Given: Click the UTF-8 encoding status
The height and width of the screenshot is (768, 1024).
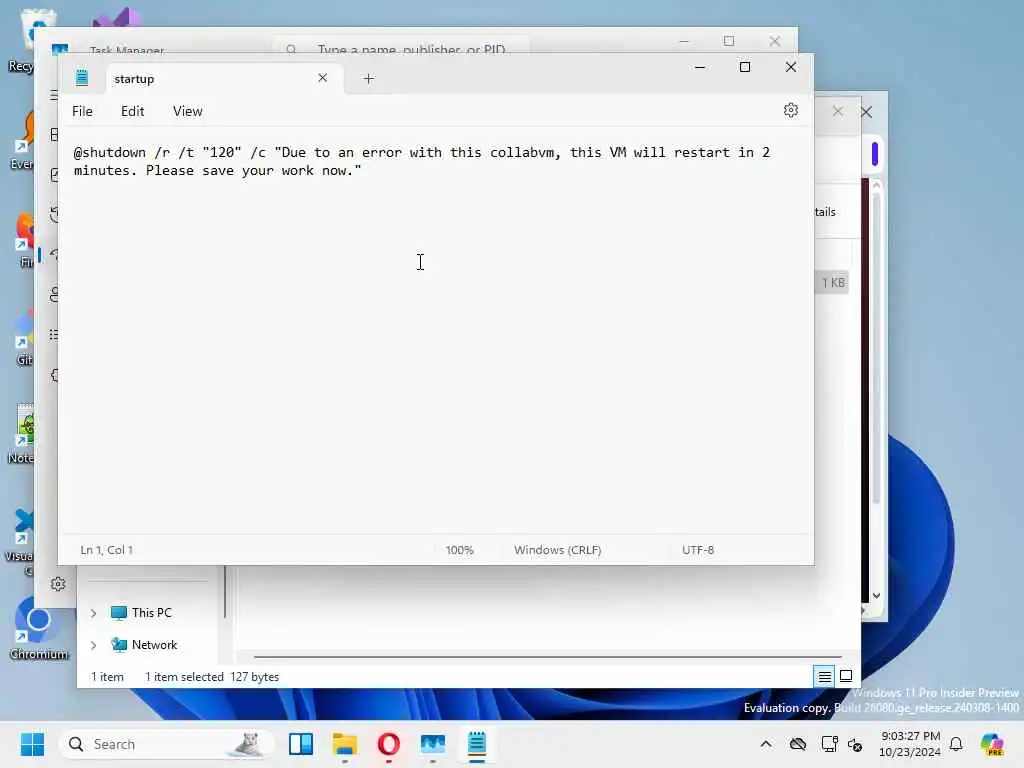Looking at the screenshot, I should (697, 550).
